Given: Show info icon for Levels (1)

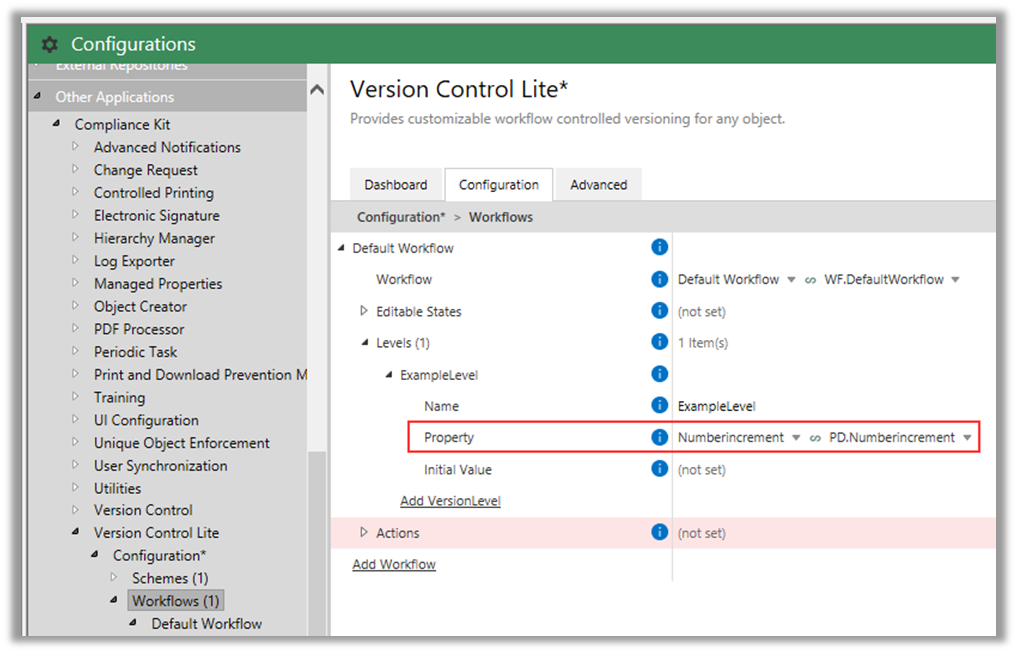Looking at the screenshot, I should pos(659,342).
